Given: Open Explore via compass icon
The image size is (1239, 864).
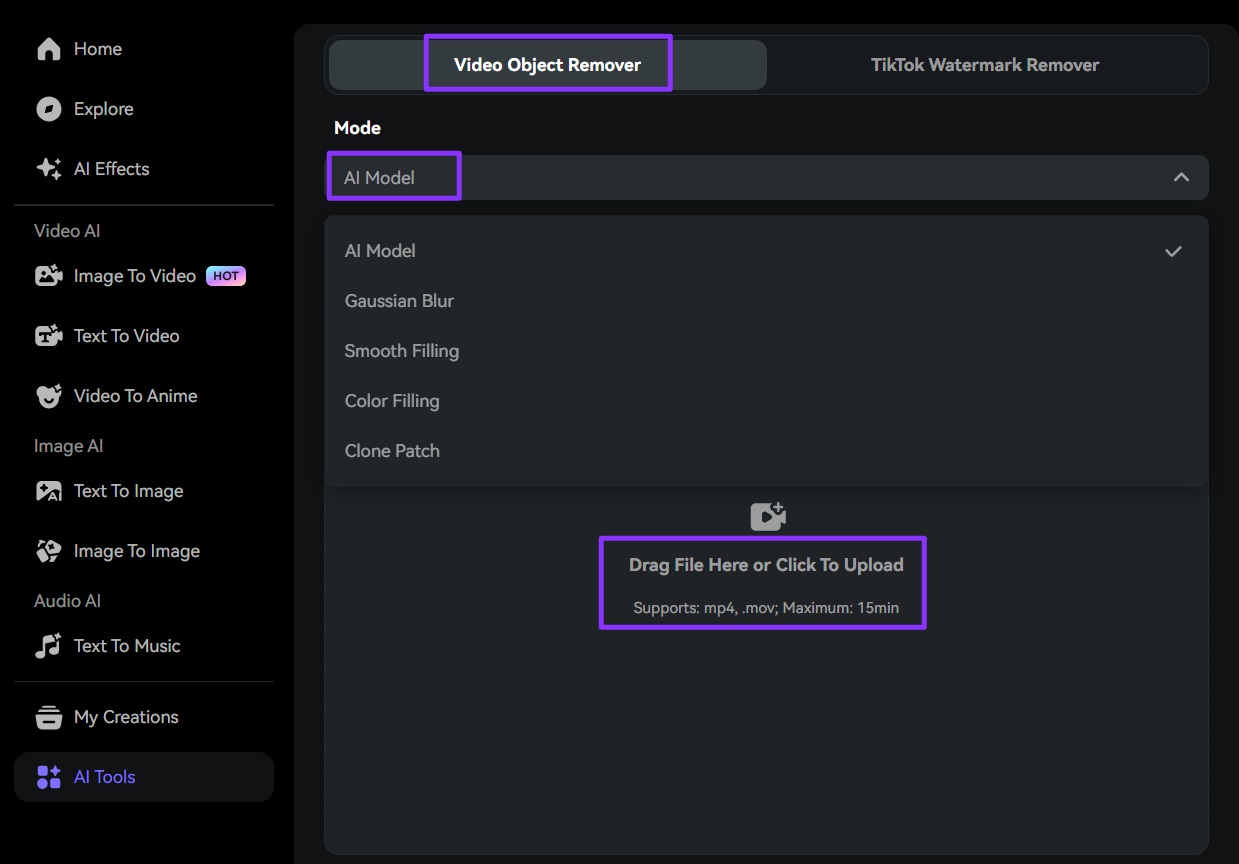Looking at the screenshot, I should click(48, 109).
